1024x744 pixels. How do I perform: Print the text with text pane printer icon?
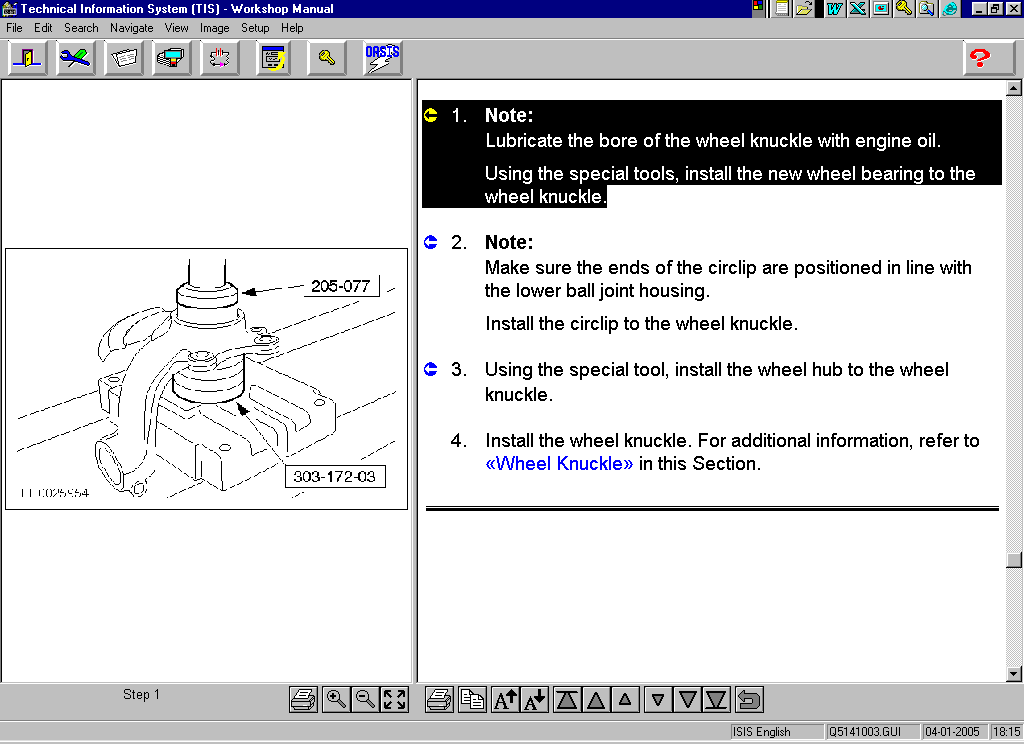coord(440,700)
